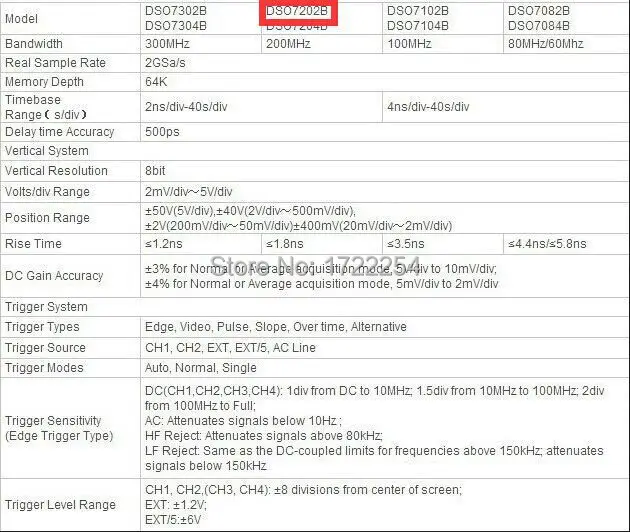
Task: Click the Volts/div Range label
Action: point(47,192)
